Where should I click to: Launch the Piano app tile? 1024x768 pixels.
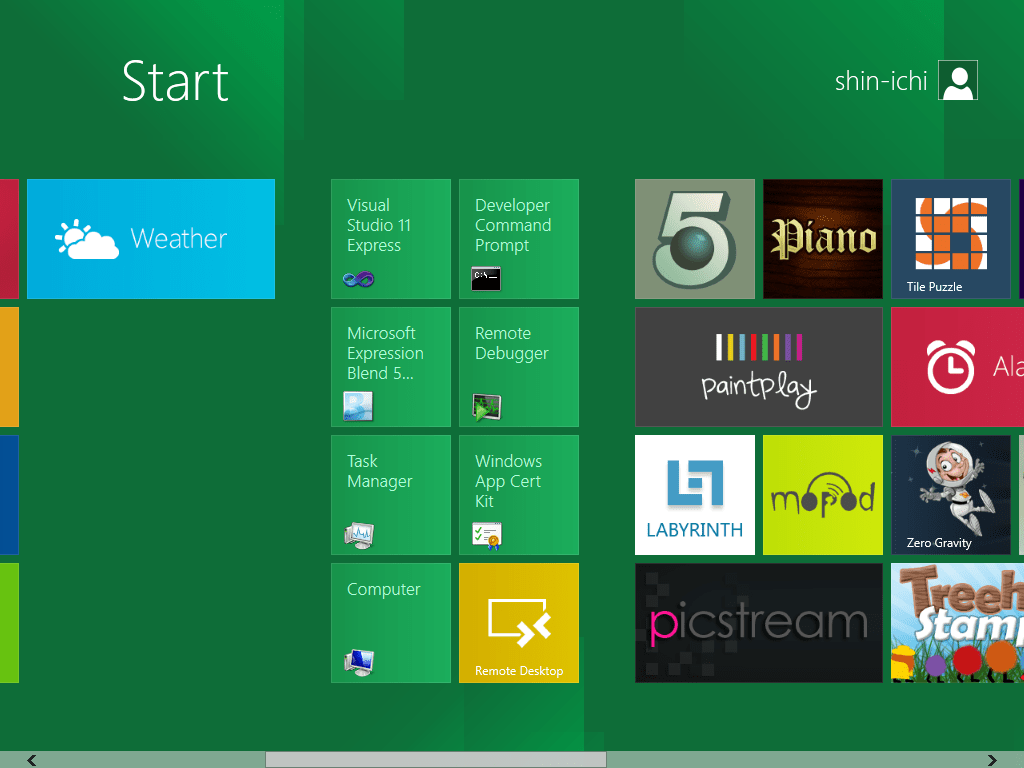click(x=823, y=238)
